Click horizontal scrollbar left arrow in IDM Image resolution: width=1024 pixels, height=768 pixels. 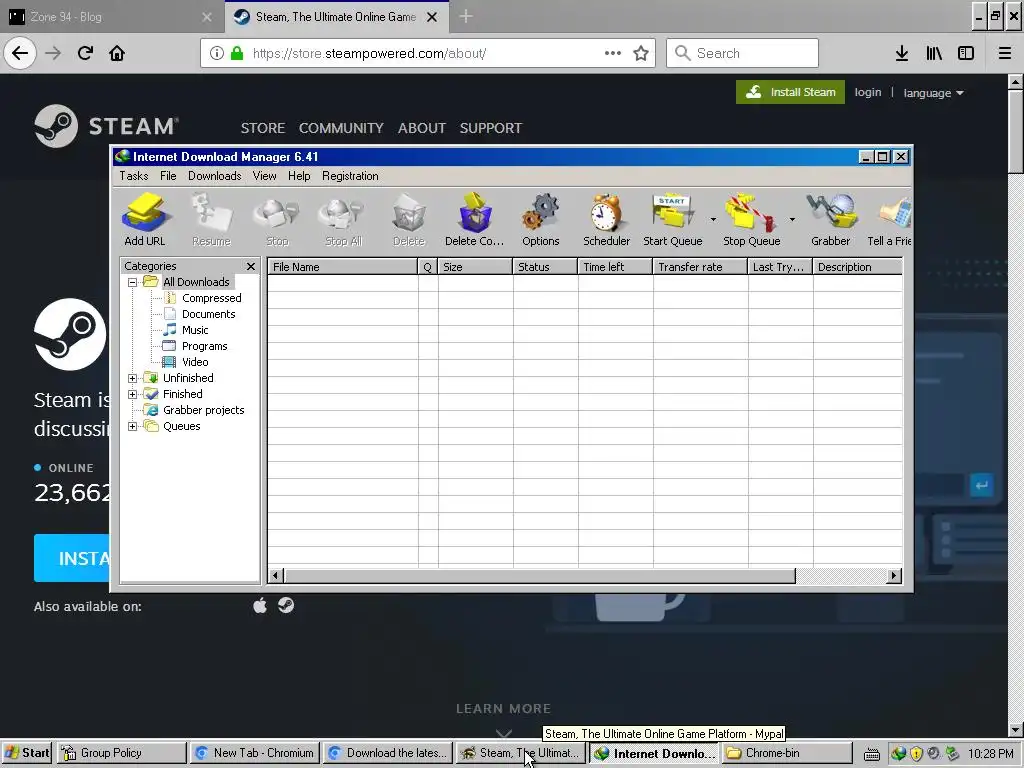point(275,575)
